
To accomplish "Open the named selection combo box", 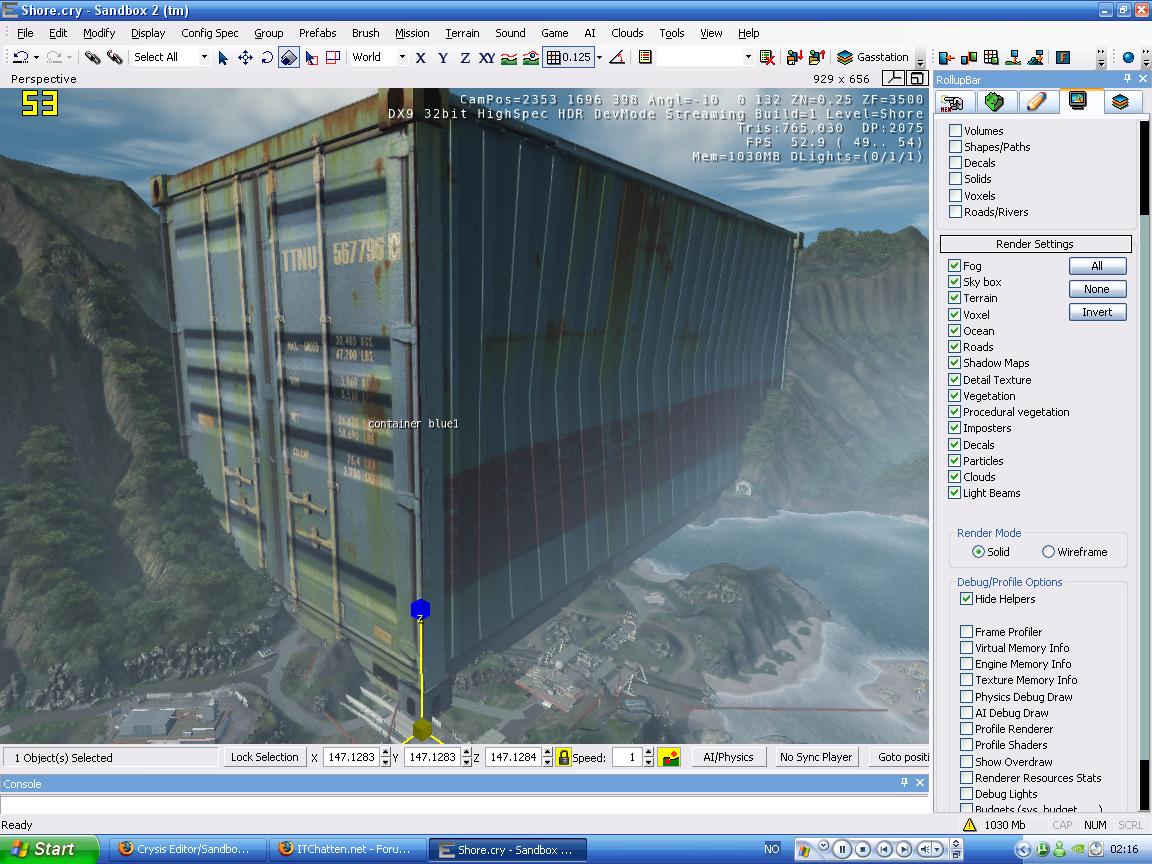I will (705, 57).
